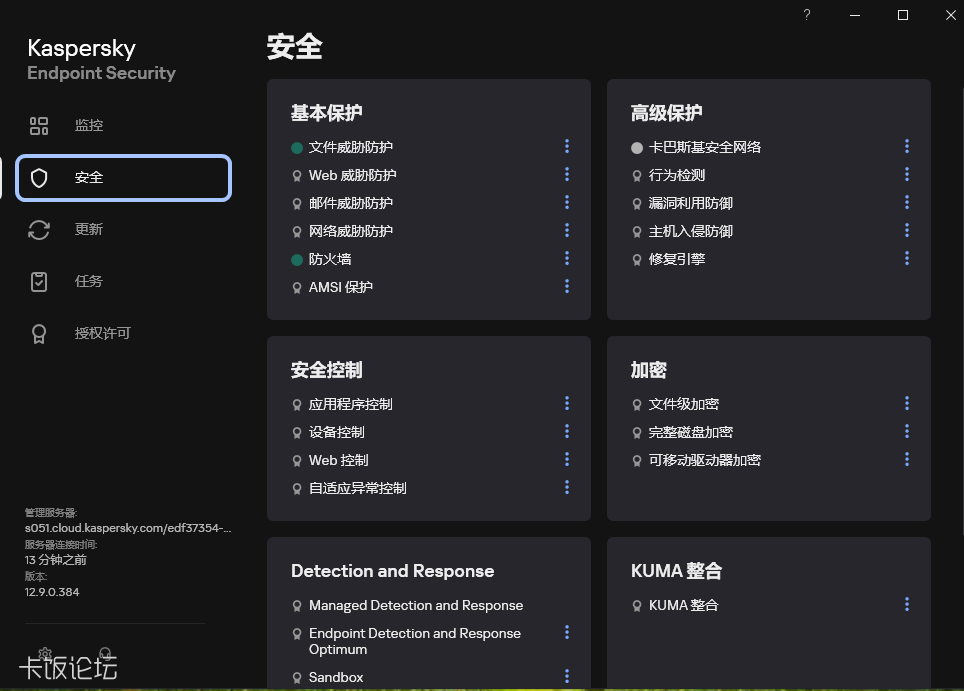Show options for 自适应异常控制
The image size is (964, 691).
[x=567, y=488]
